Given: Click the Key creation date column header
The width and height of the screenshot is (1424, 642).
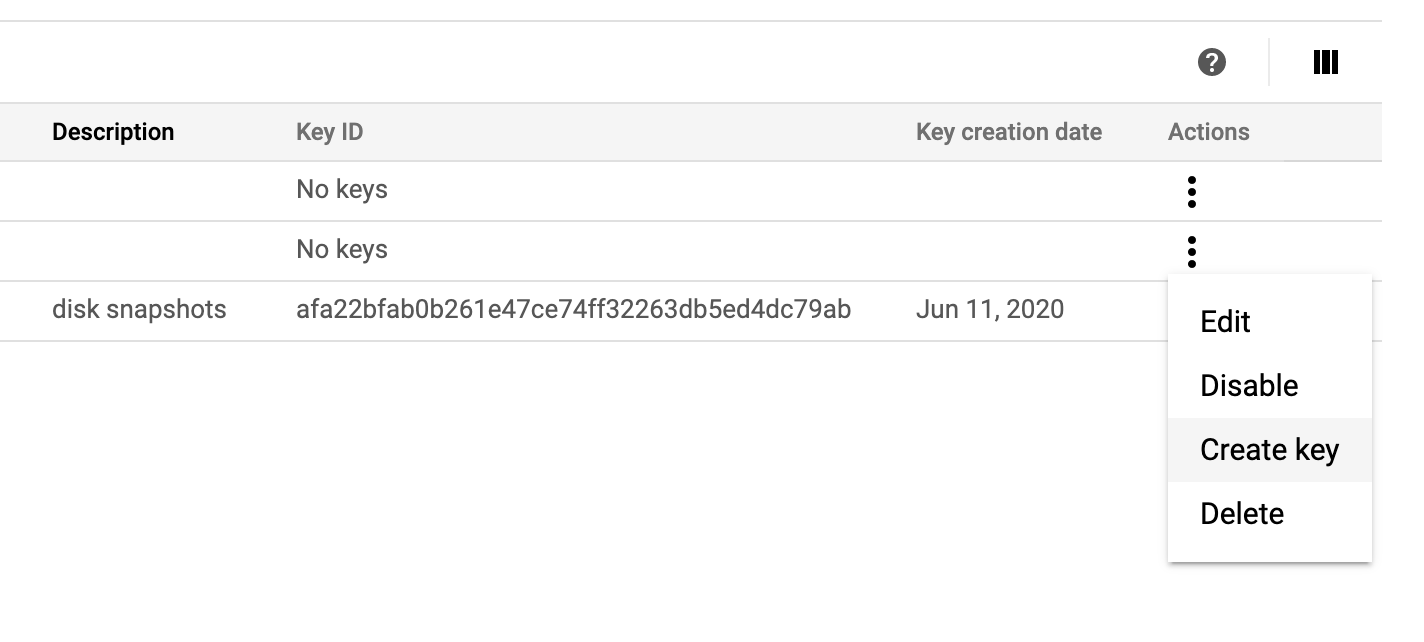Looking at the screenshot, I should [1009, 132].
